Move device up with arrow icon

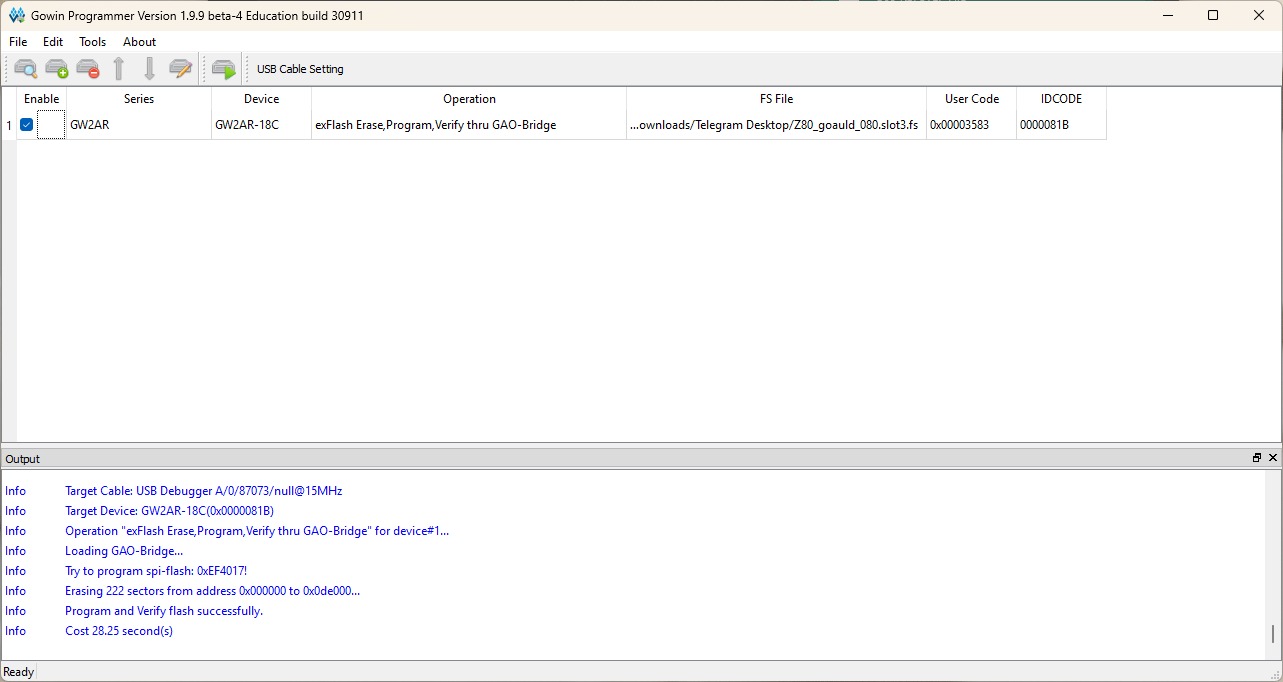[119, 69]
